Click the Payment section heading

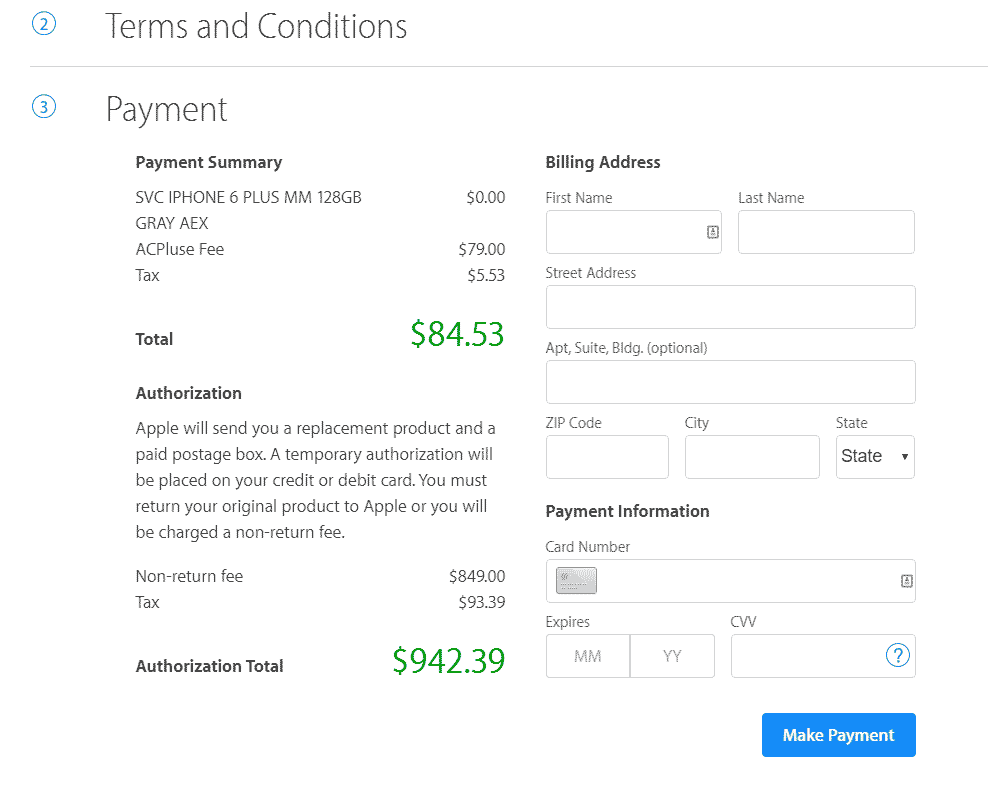pos(167,109)
